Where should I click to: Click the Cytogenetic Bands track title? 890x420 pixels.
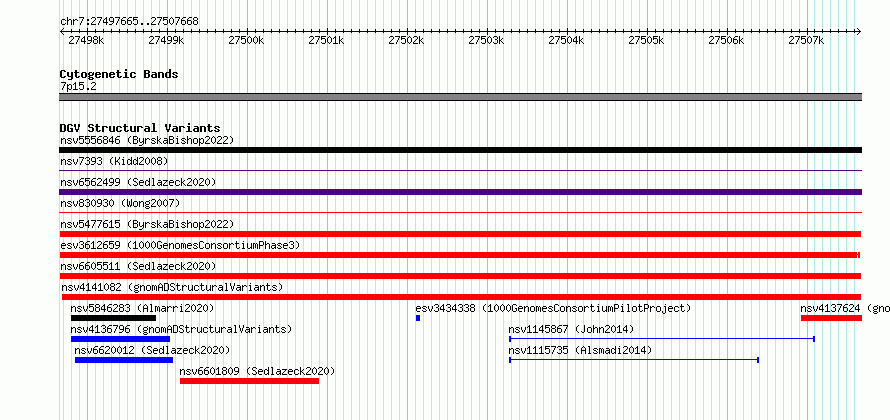point(119,74)
